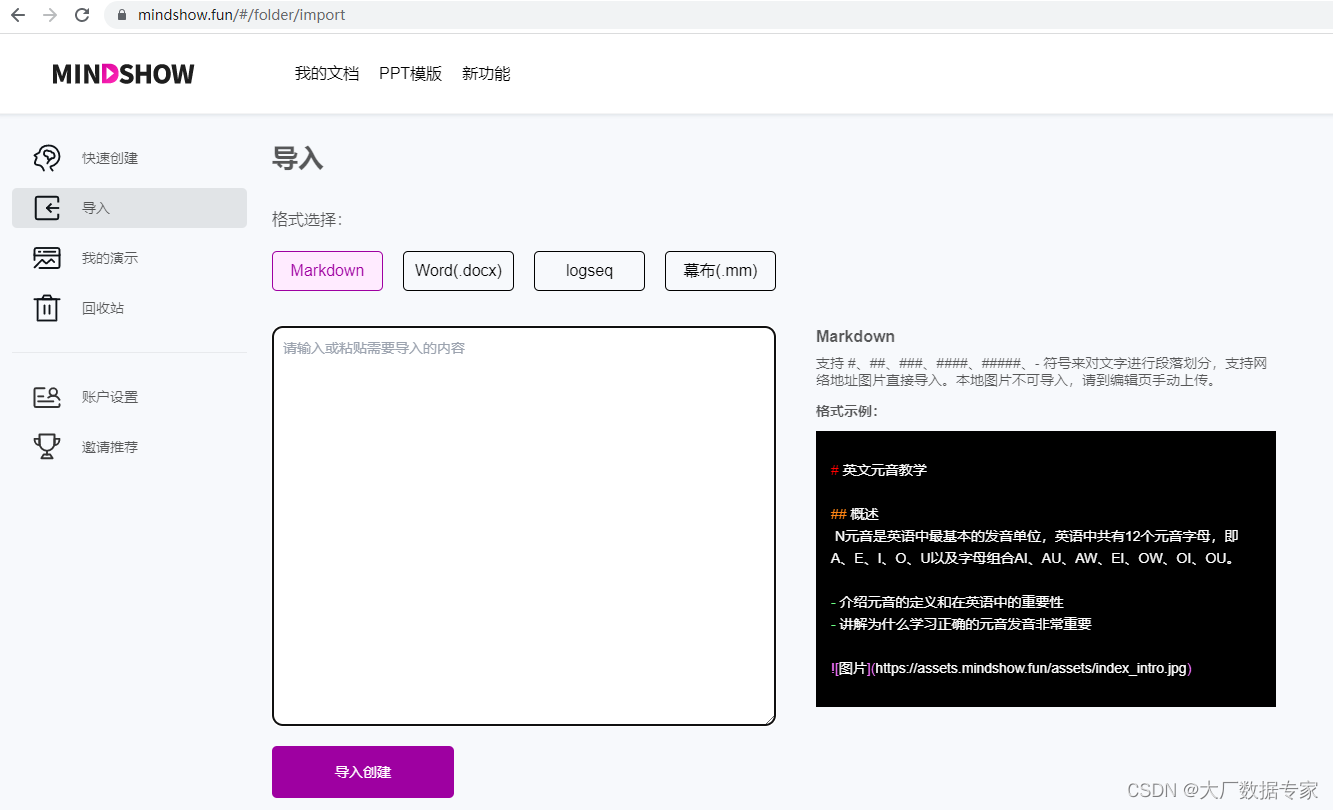Click '讲解为什么学习正确的元音发音非常重要' example line

[x=961, y=624]
